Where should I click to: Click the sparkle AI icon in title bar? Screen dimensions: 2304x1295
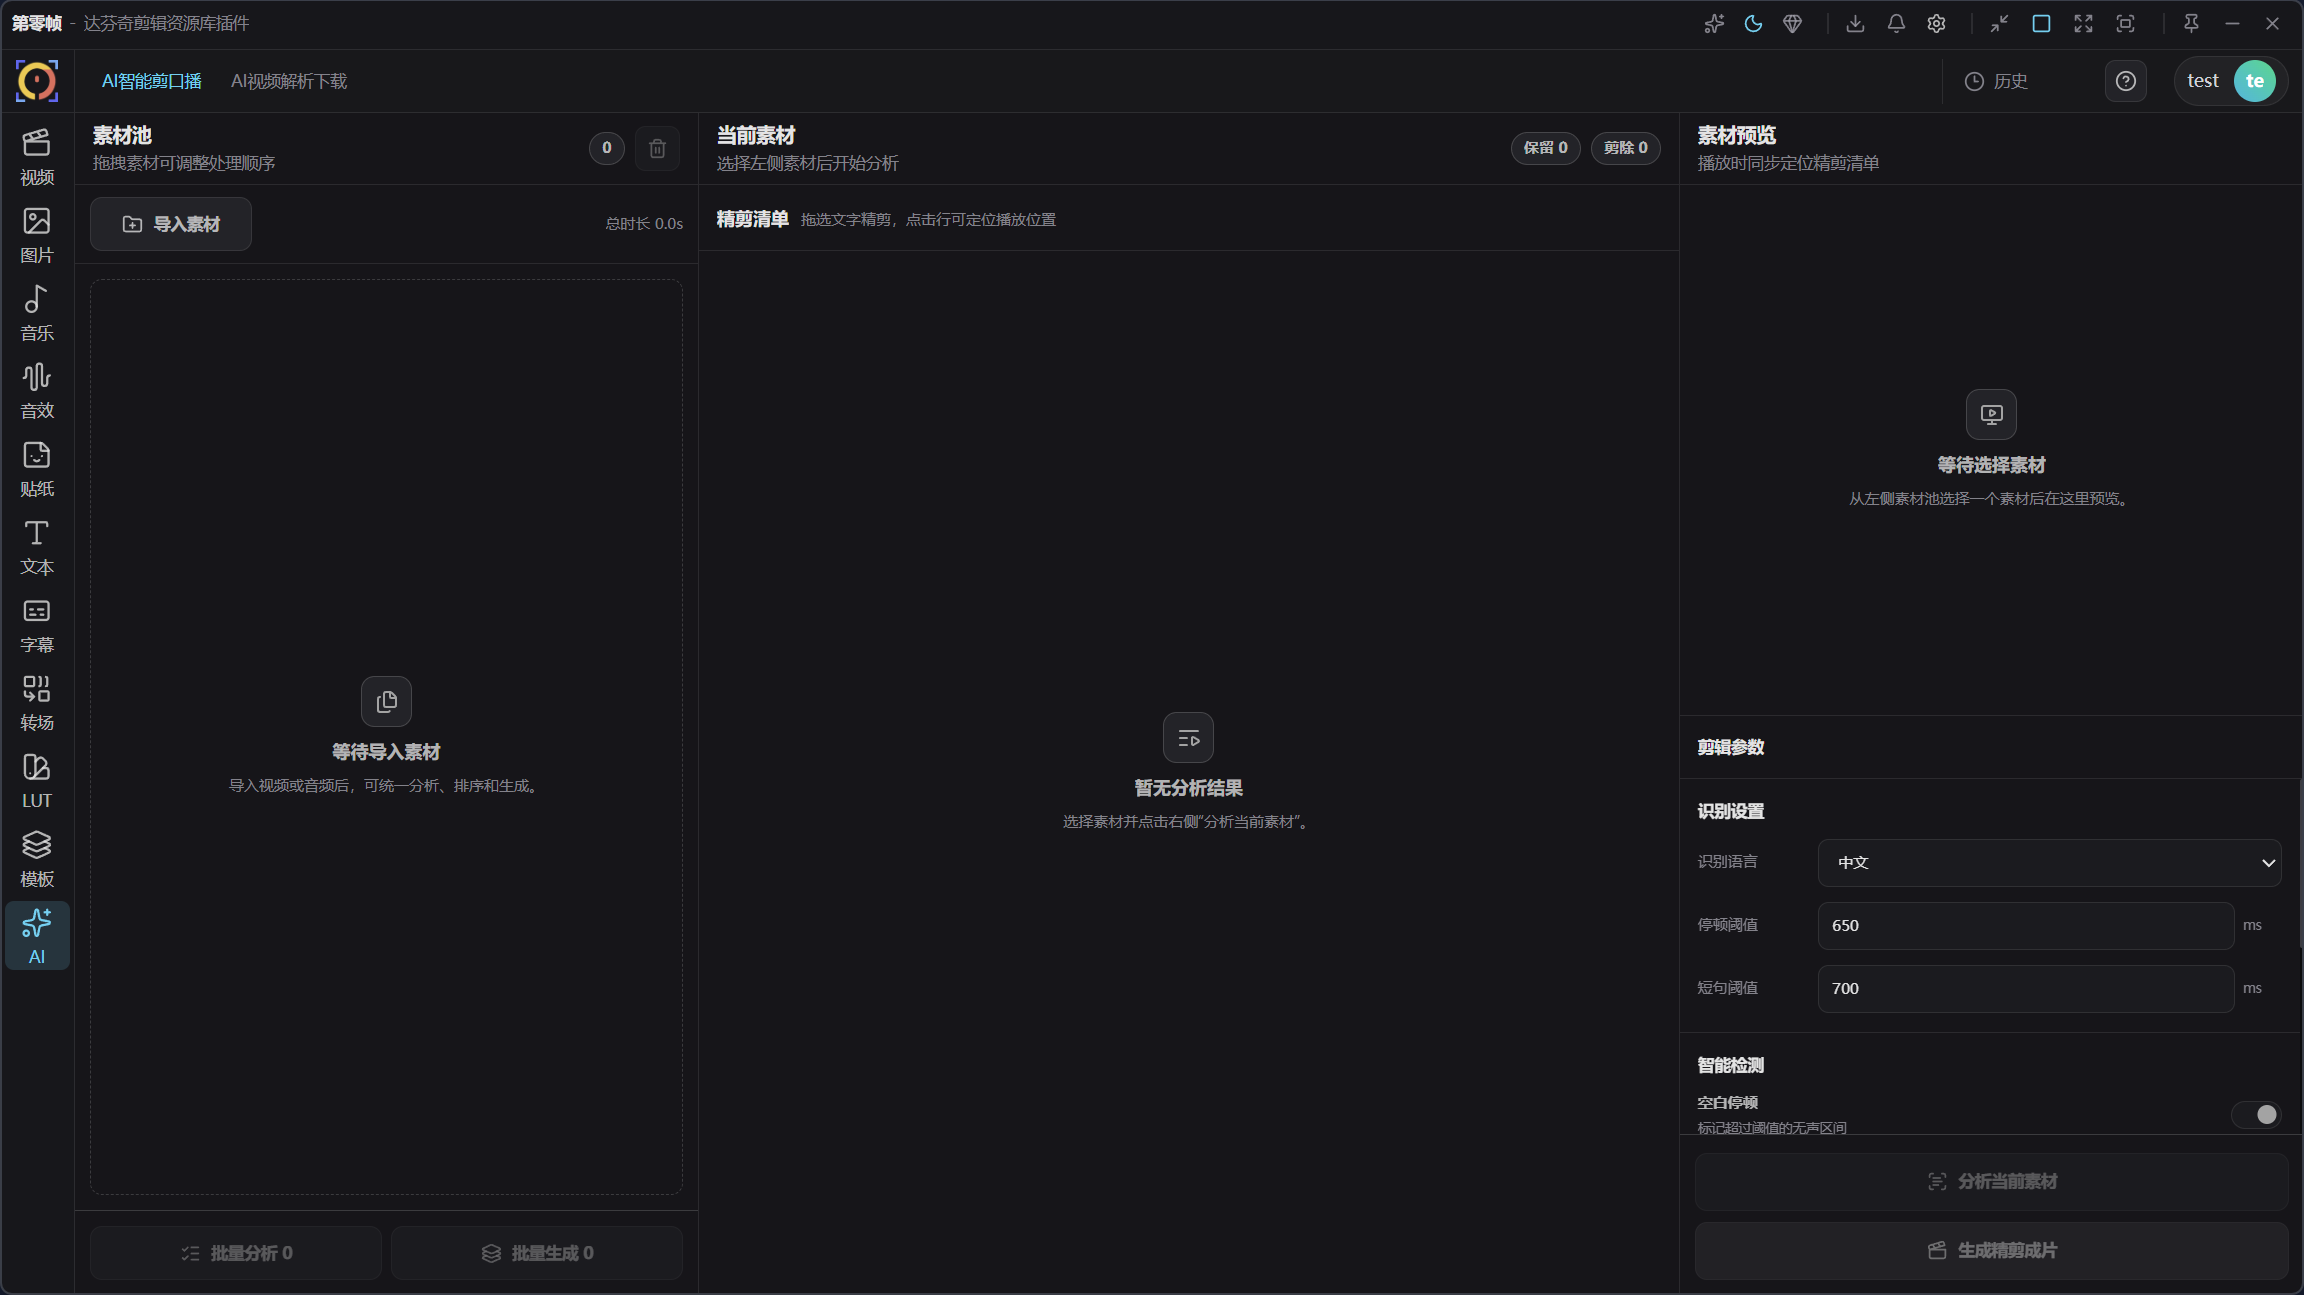click(1714, 24)
